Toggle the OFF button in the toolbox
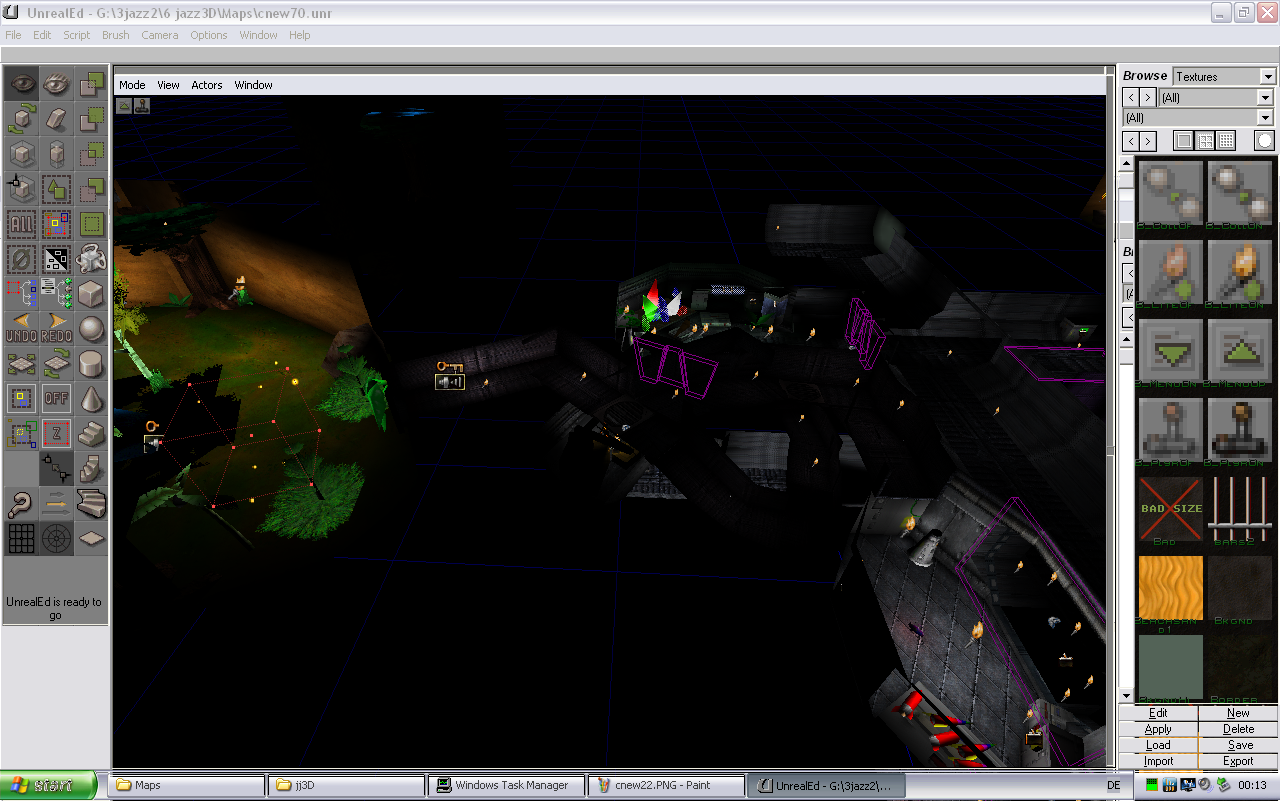Image resolution: width=1280 pixels, height=801 pixels. [x=57, y=399]
